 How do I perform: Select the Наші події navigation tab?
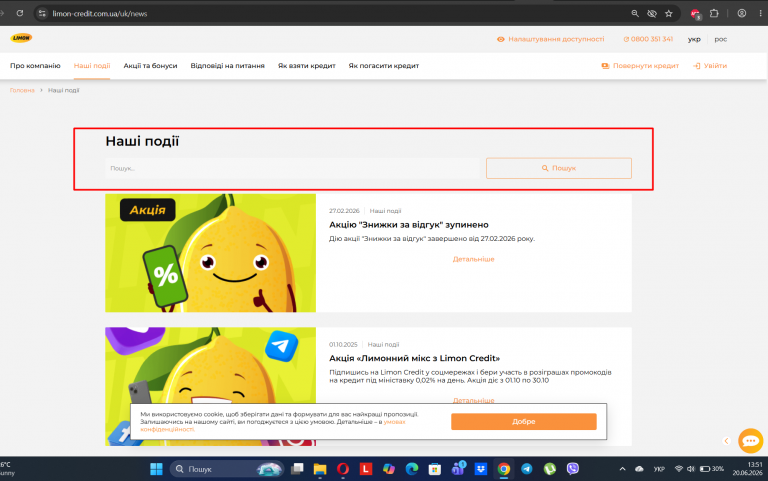(x=92, y=66)
